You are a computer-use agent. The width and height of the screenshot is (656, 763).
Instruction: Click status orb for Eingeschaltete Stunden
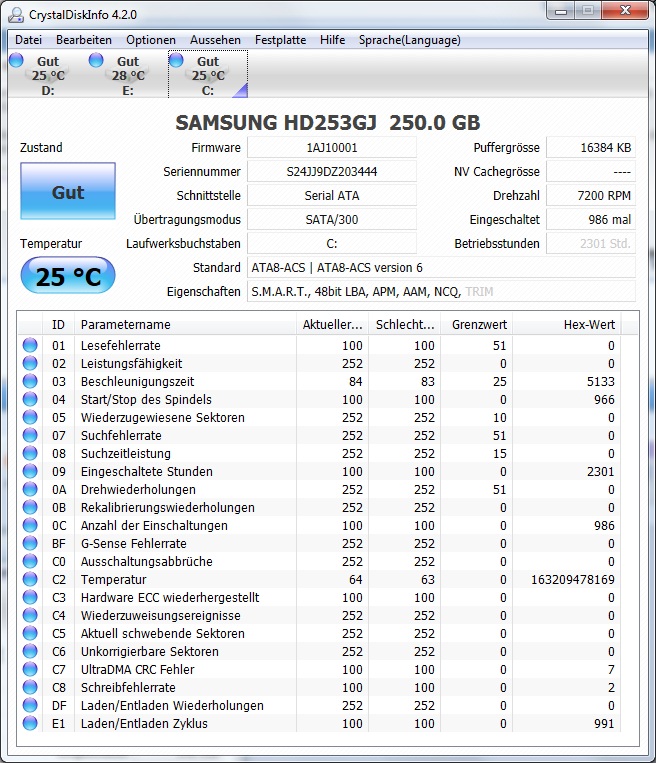pyautogui.click(x=30, y=471)
